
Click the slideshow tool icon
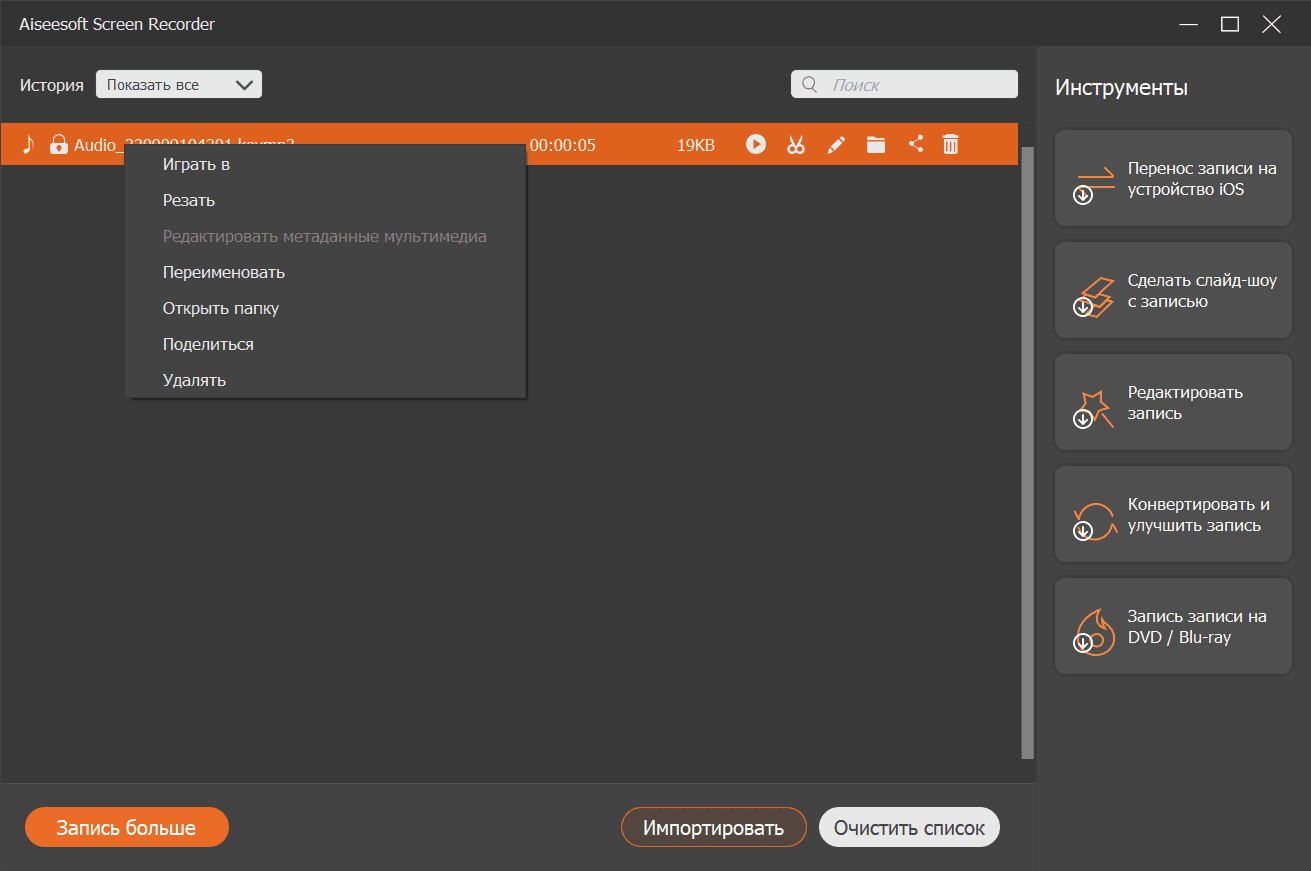pyautogui.click(x=1092, y=297)
